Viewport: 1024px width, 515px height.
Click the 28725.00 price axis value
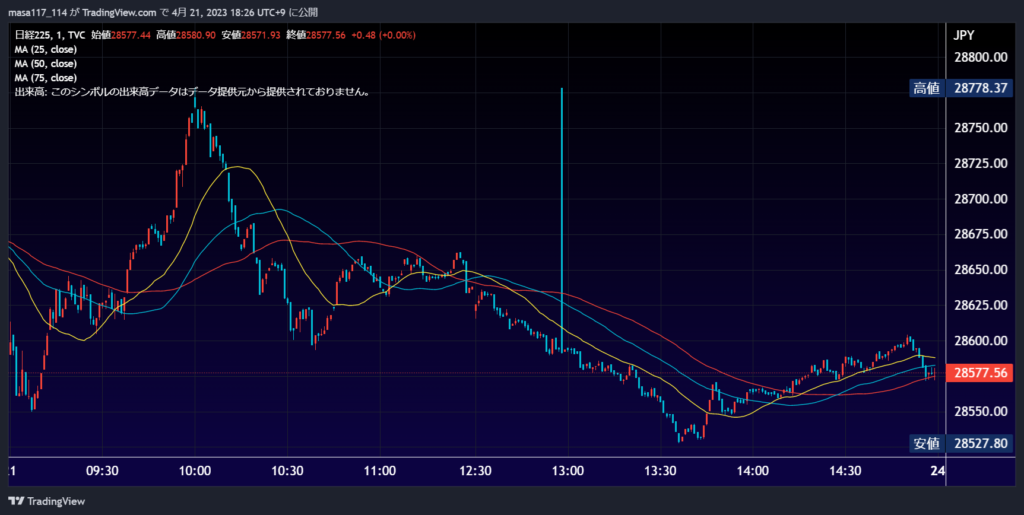[981, 163]
